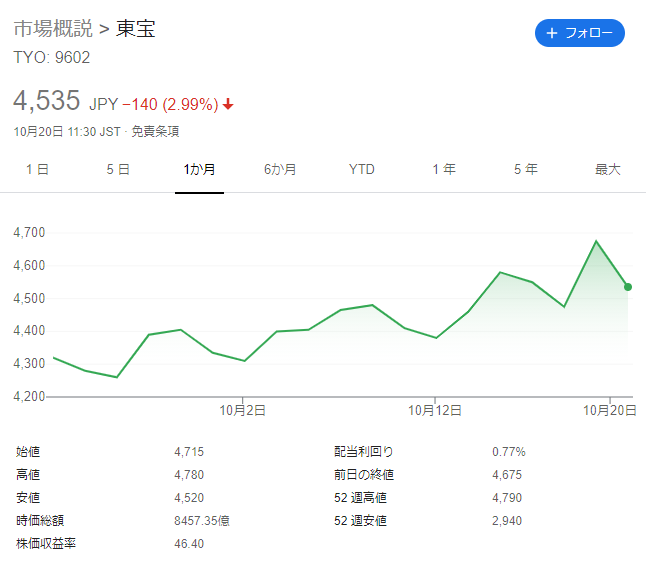Click the red down arrow beside the price change
The width and height of the screenshot is (646, 572).
[228, 104]
